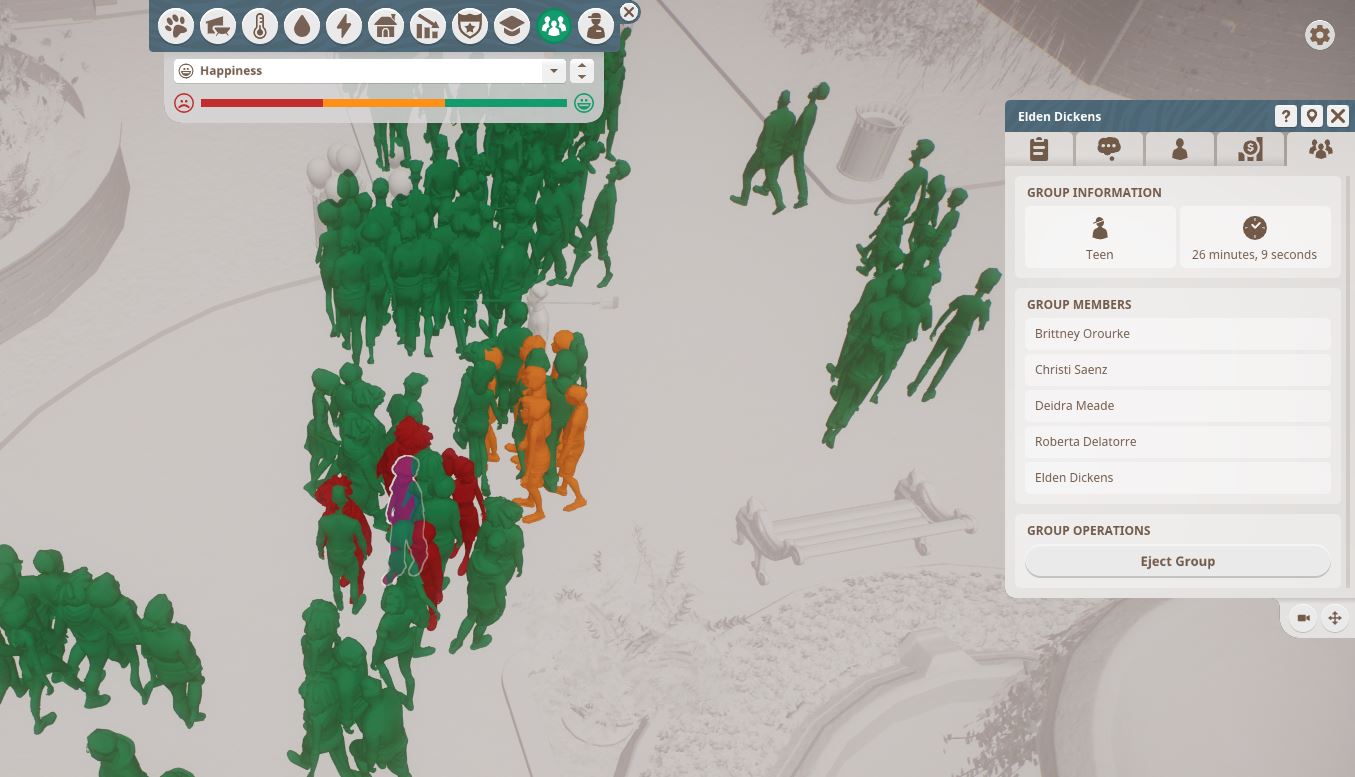Locate Elden Dickens with the map pin button
1355x777 pixels.
point(1312,117)
